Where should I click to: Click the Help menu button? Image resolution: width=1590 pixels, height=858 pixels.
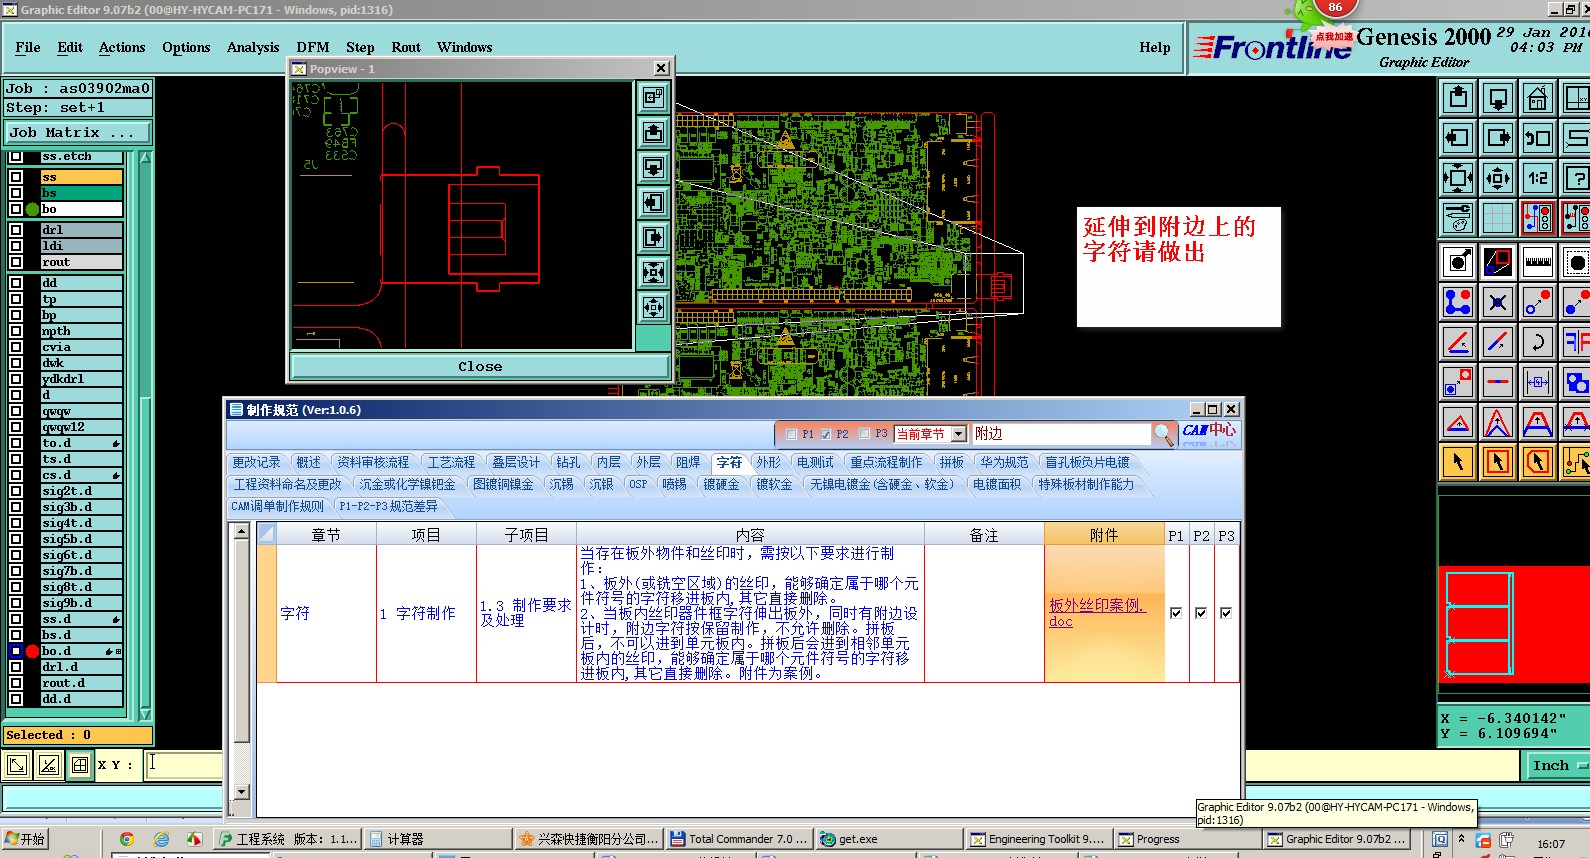tap(1155, 47)
